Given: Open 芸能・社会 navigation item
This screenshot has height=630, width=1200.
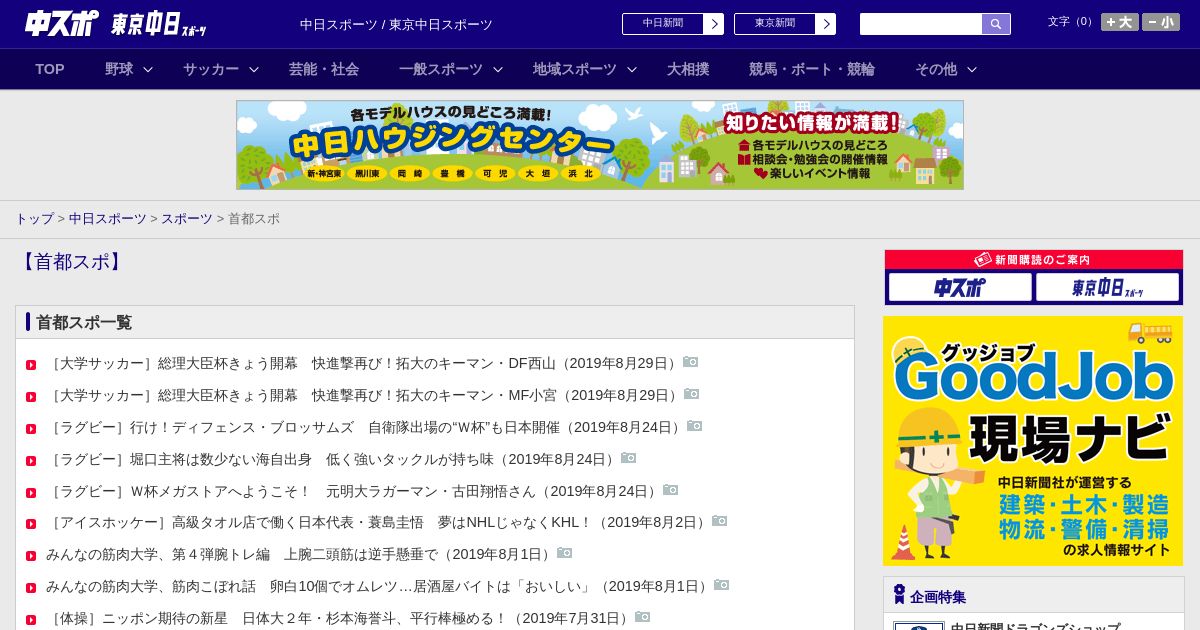Looking at the screenshot, I should coord(324,69).
